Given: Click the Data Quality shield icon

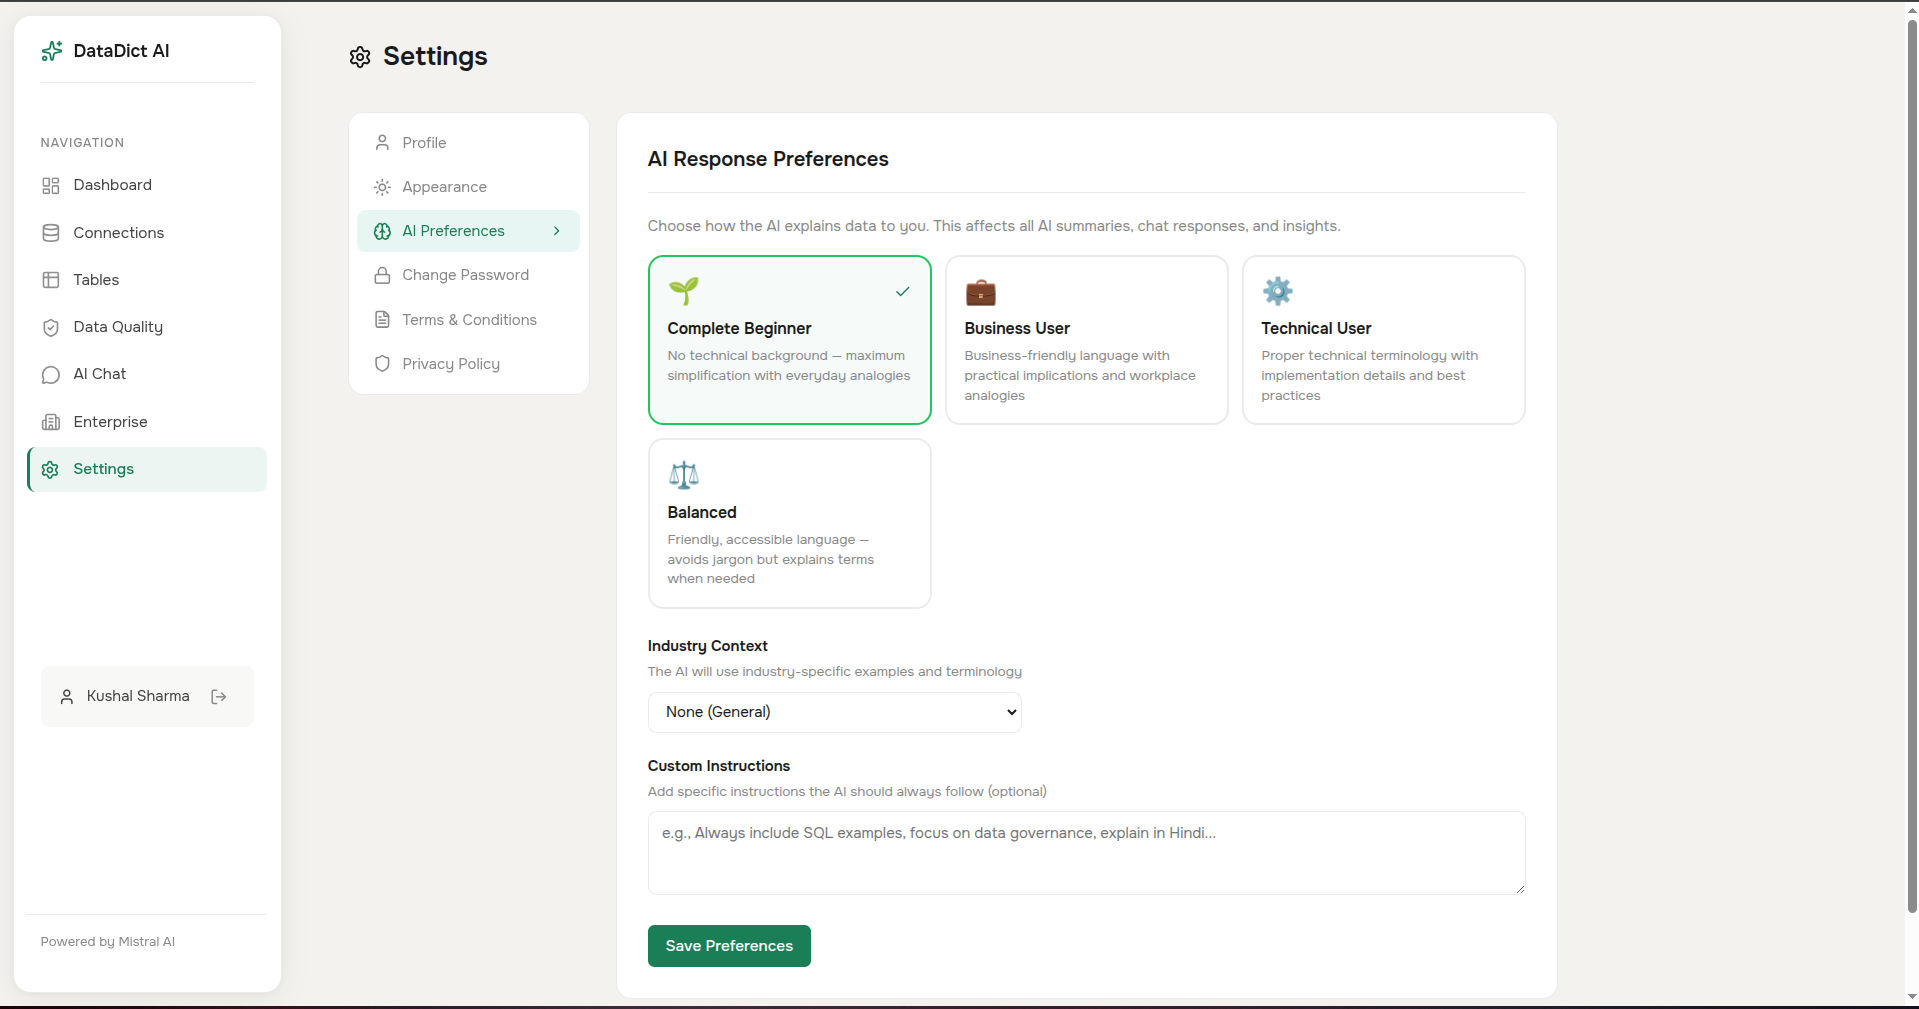Looking at the screenshot, I should (51, 327).
